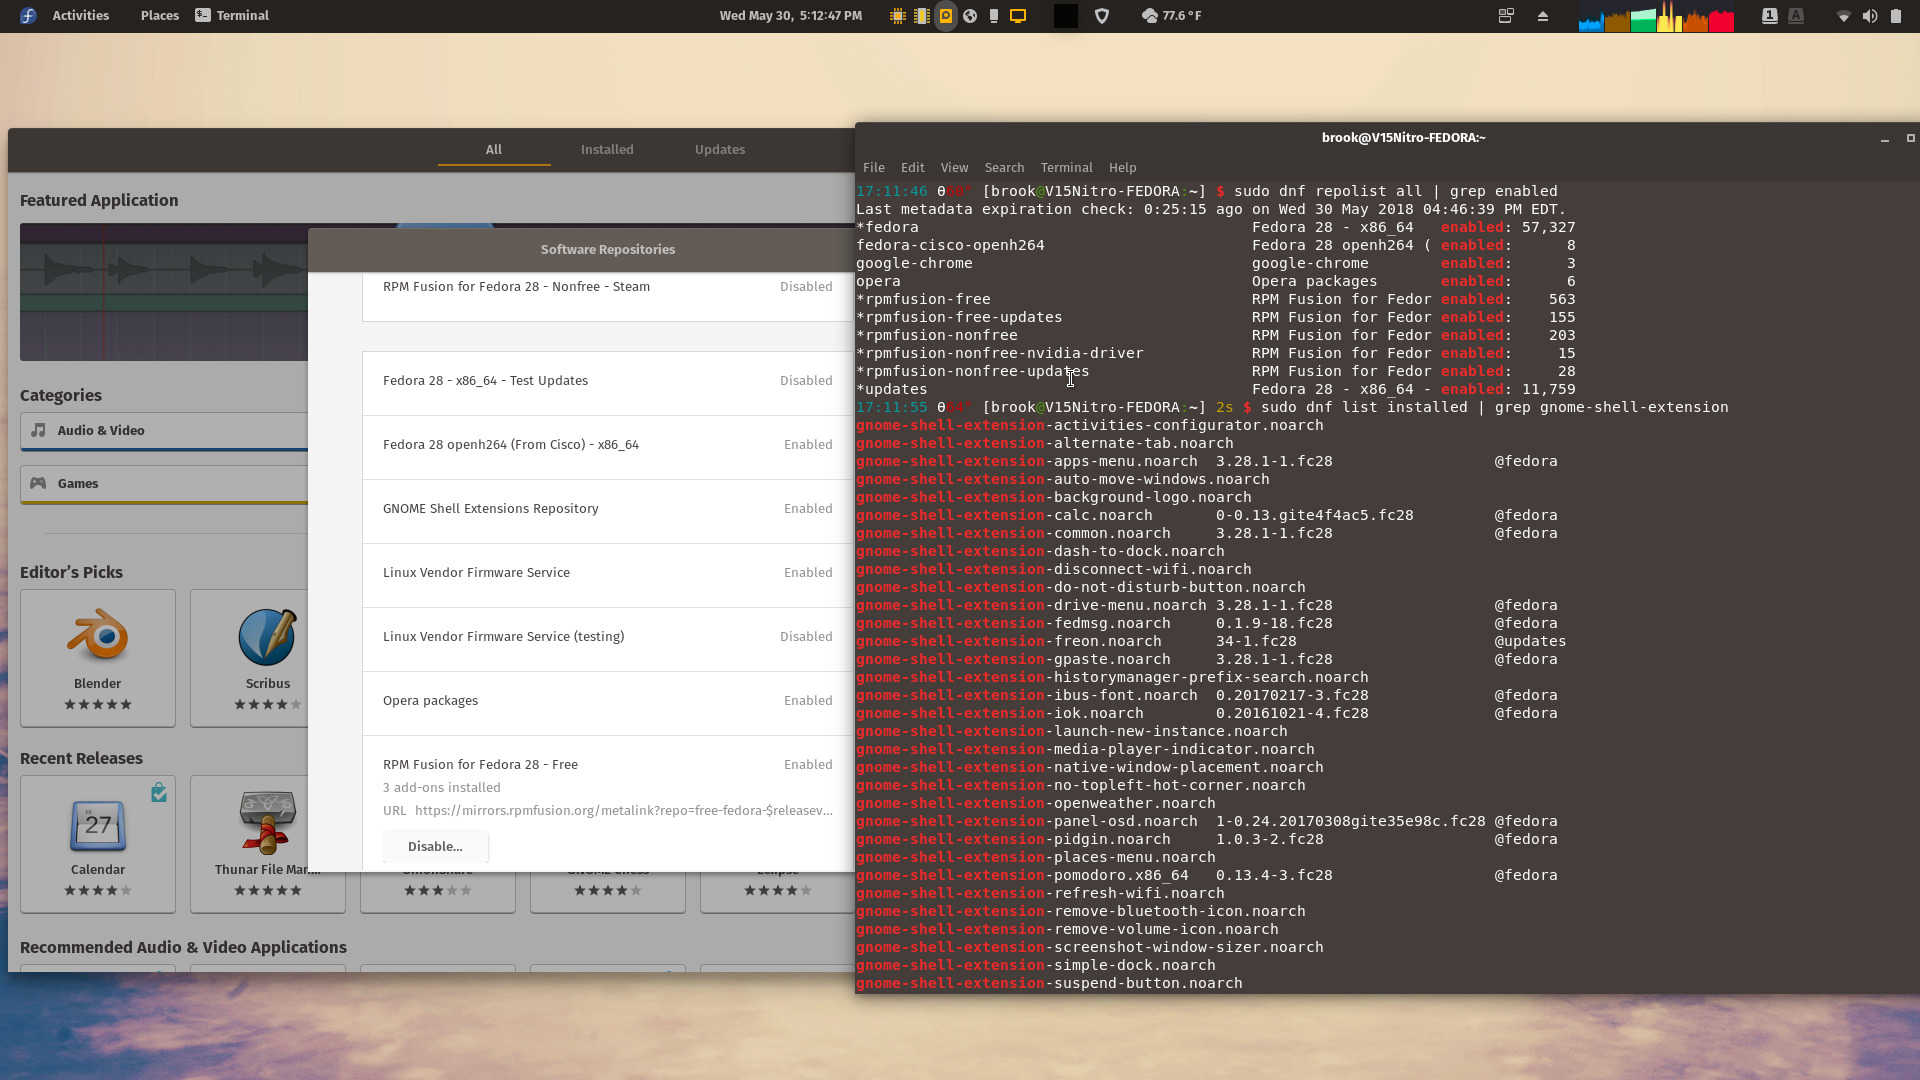Collapse RPM Fusion for Fedora 28 - Free row
Viewport: 1920px width, 1080px height.
607,764
